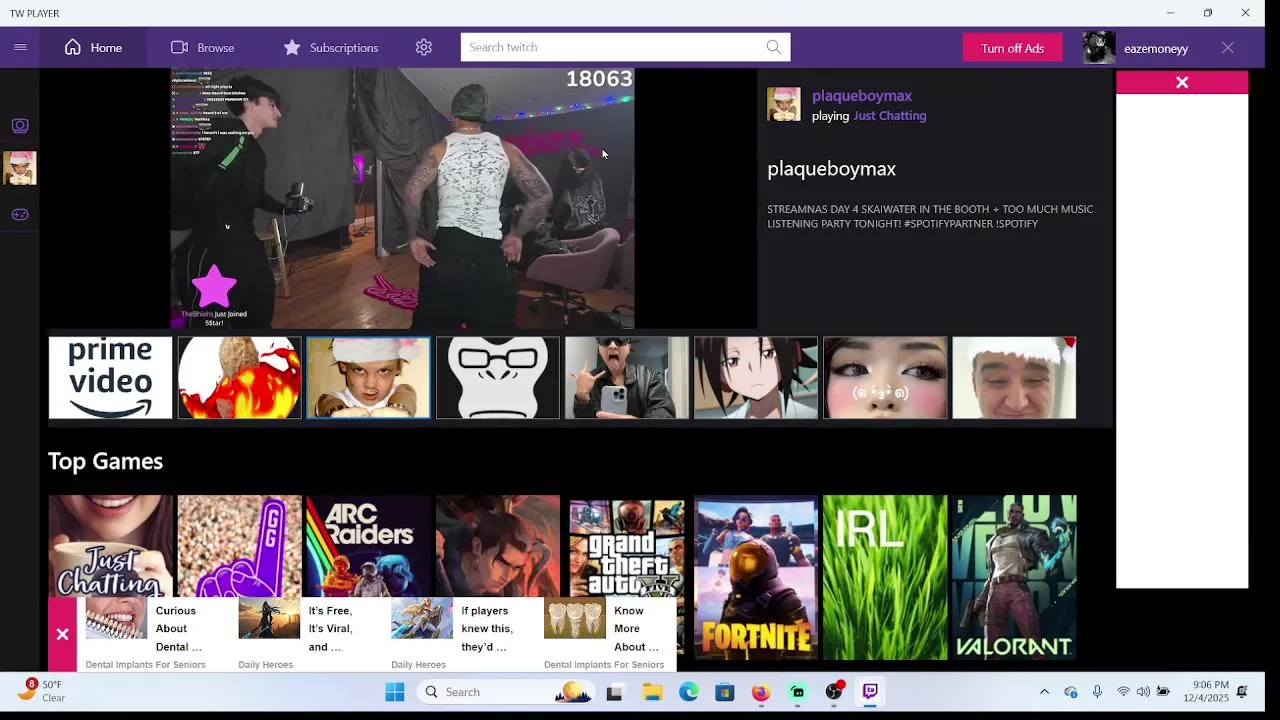Open the Fortnite game tile
Viewport: 1280px width, 720px height.
click(755, 577)
